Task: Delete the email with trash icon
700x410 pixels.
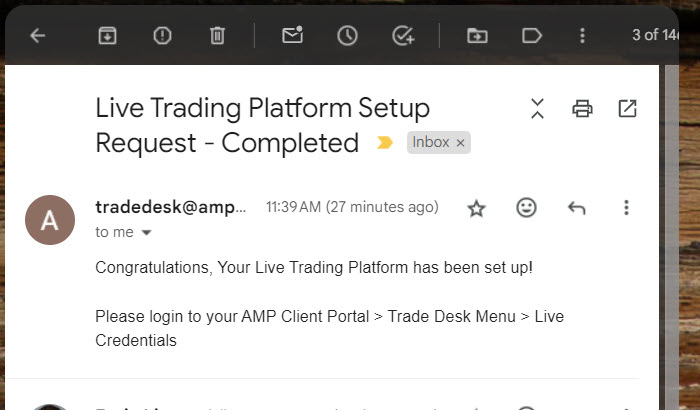Action: pos(217,35)
